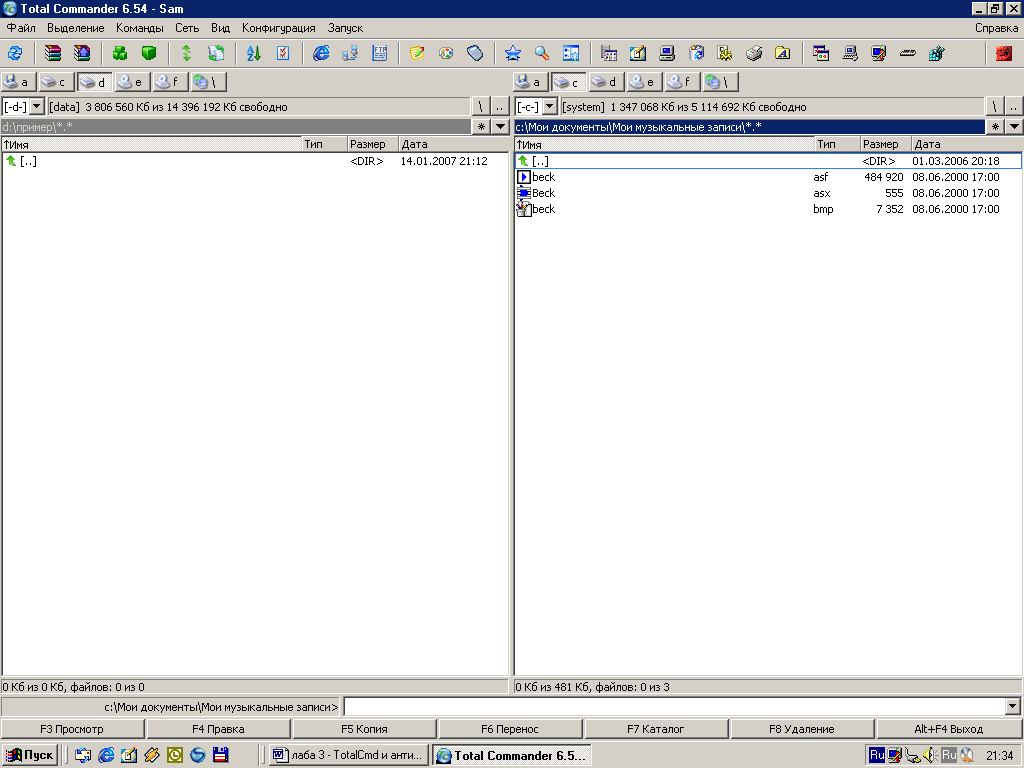Viewport: 1024px width, 768px height.
Task: Expand the command line history dropdown
Action: coord(1013,706)
